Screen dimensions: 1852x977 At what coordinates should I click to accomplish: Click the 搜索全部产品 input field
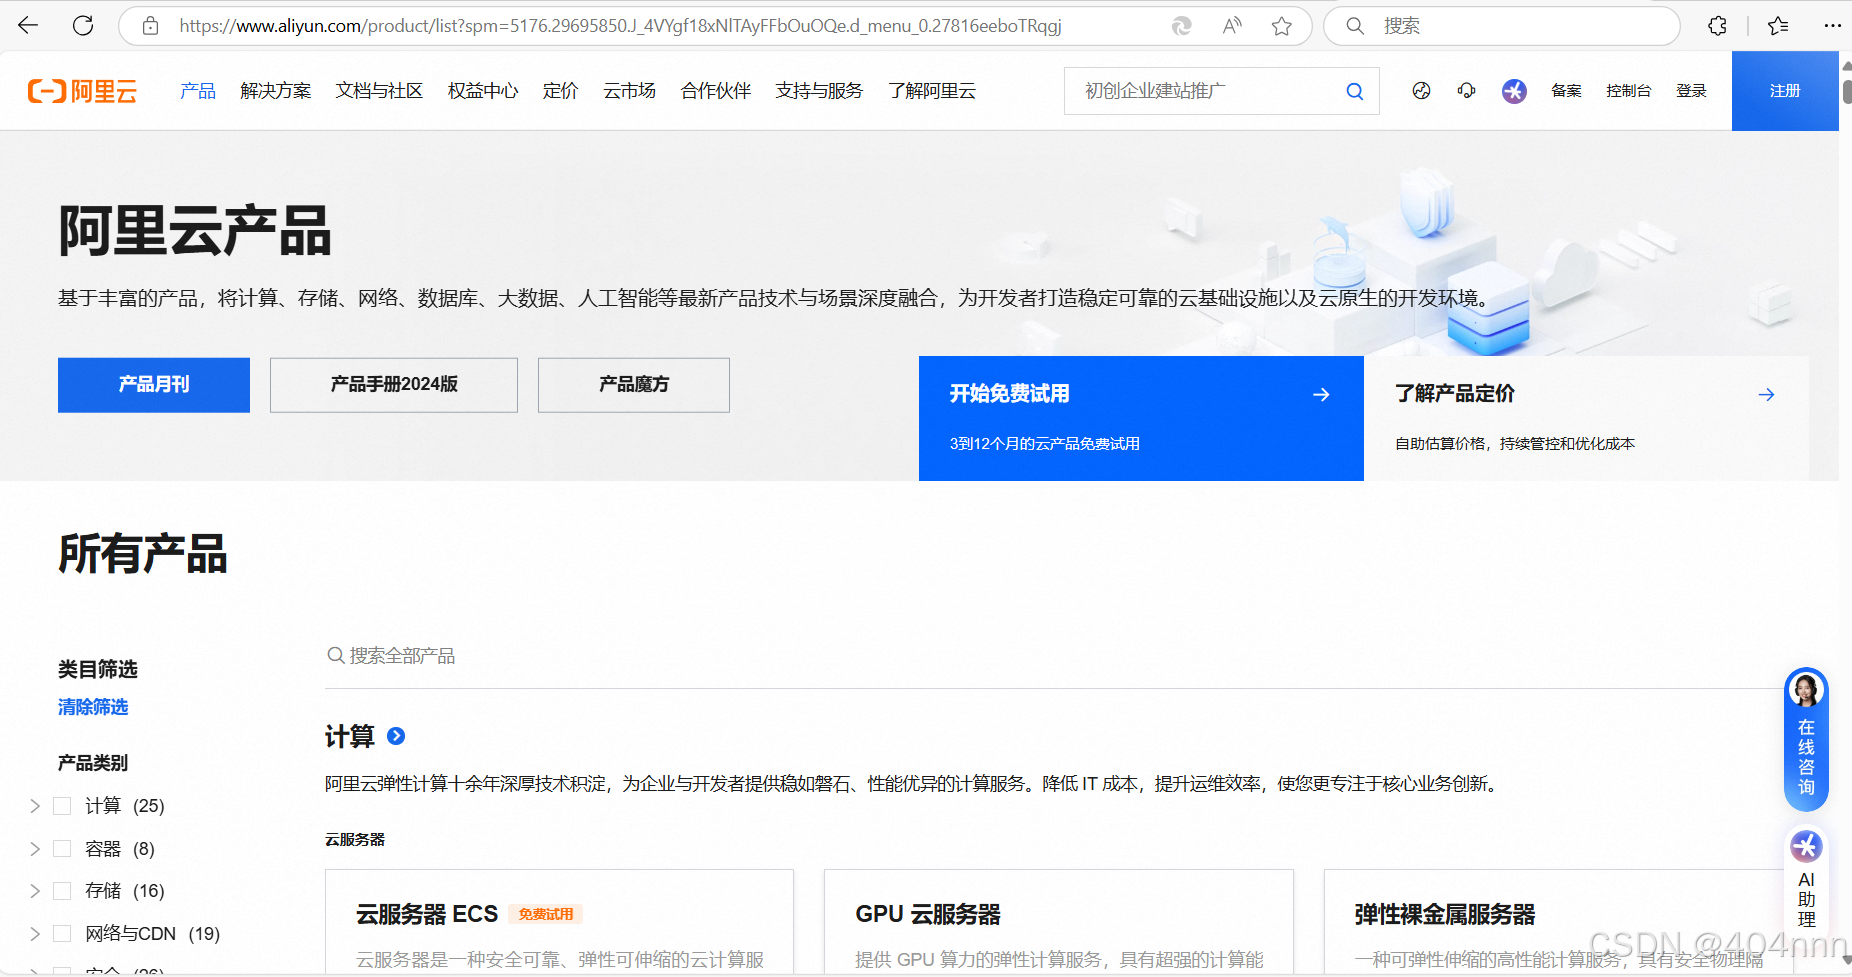(1060, 656)
